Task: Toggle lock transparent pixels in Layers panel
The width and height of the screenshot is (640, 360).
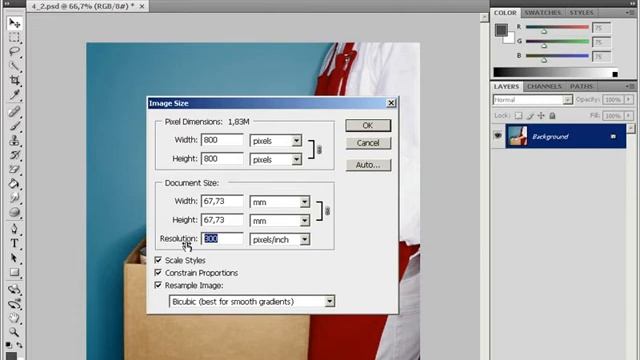Action: (x=518, y=116)
